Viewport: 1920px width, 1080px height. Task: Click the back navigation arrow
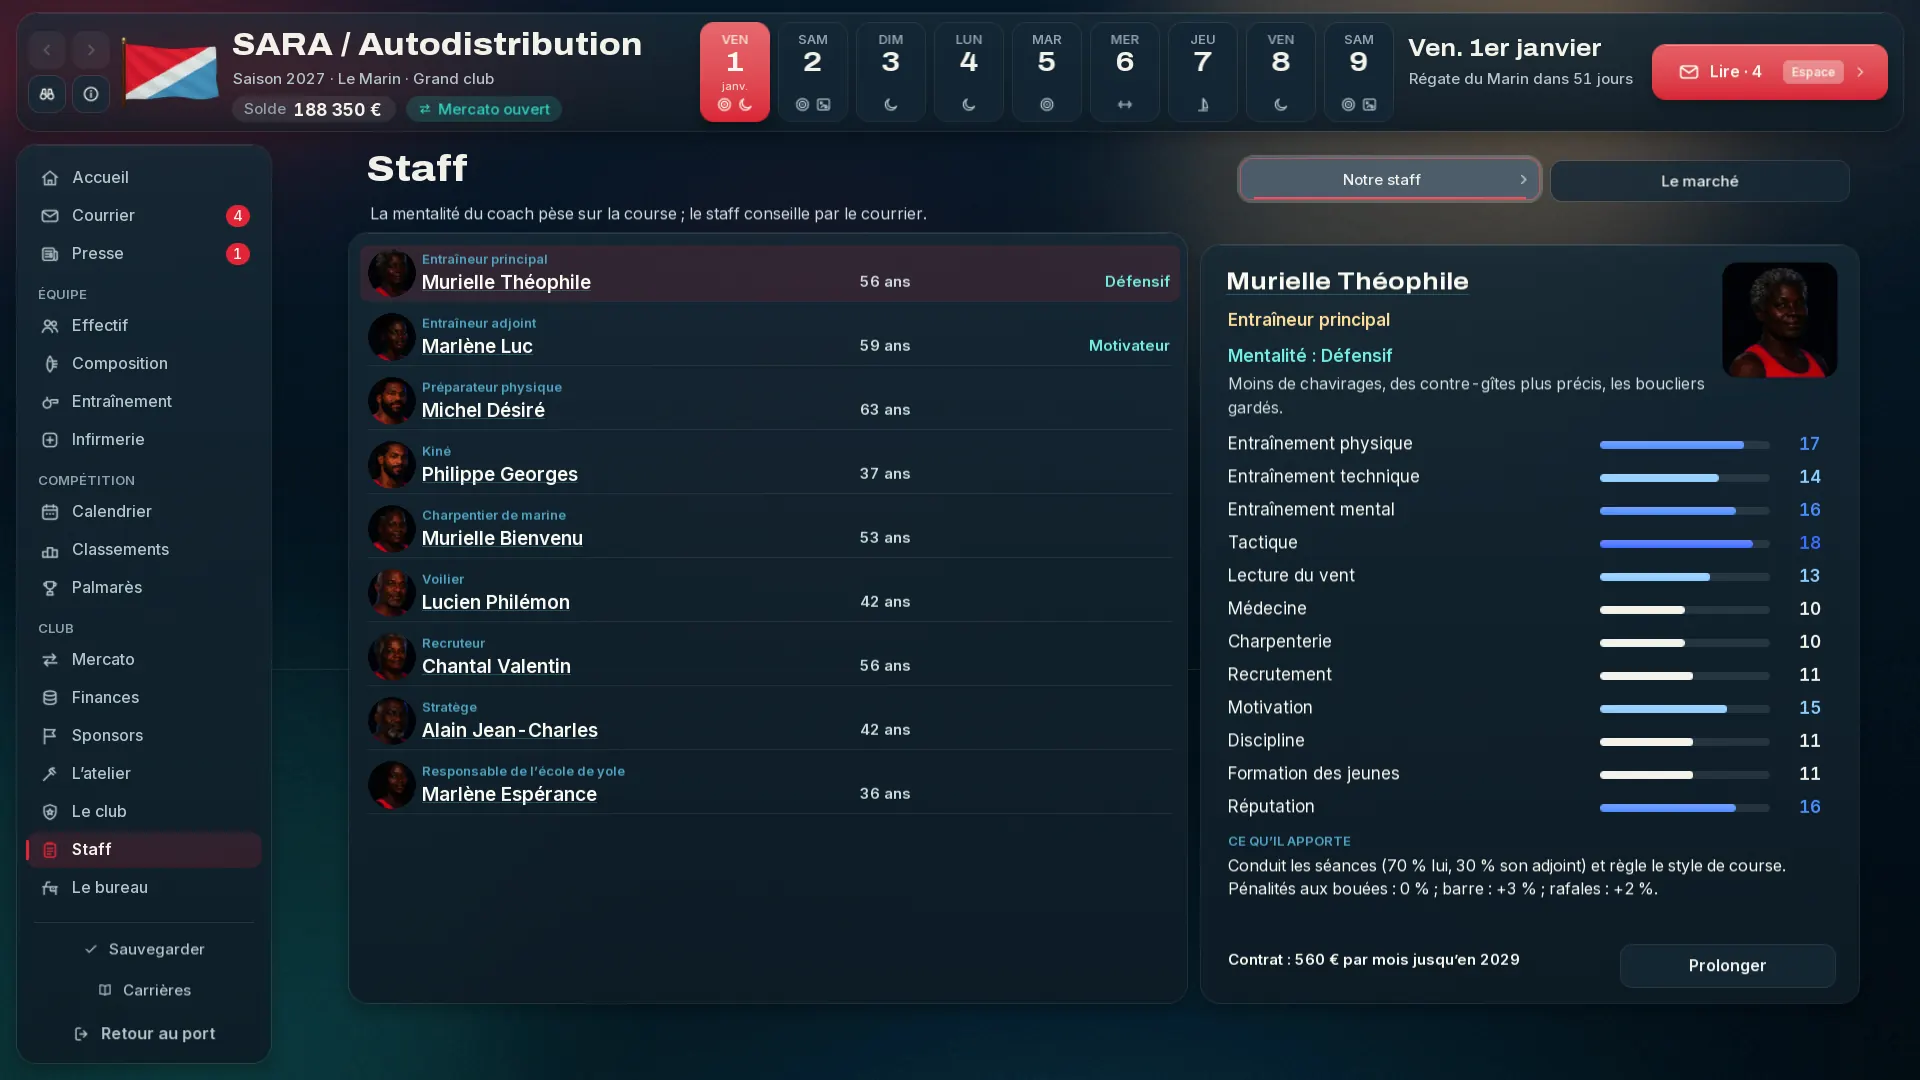pos(47,50)
